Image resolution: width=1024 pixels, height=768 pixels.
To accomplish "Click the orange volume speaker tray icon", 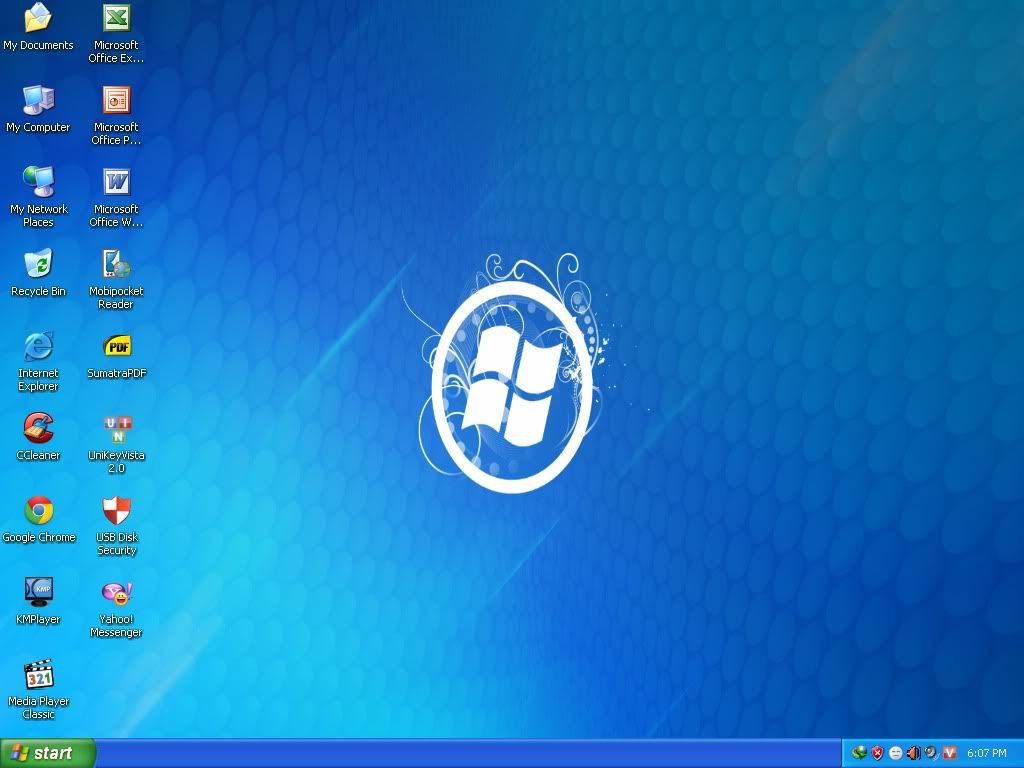I will coord(914,753).
